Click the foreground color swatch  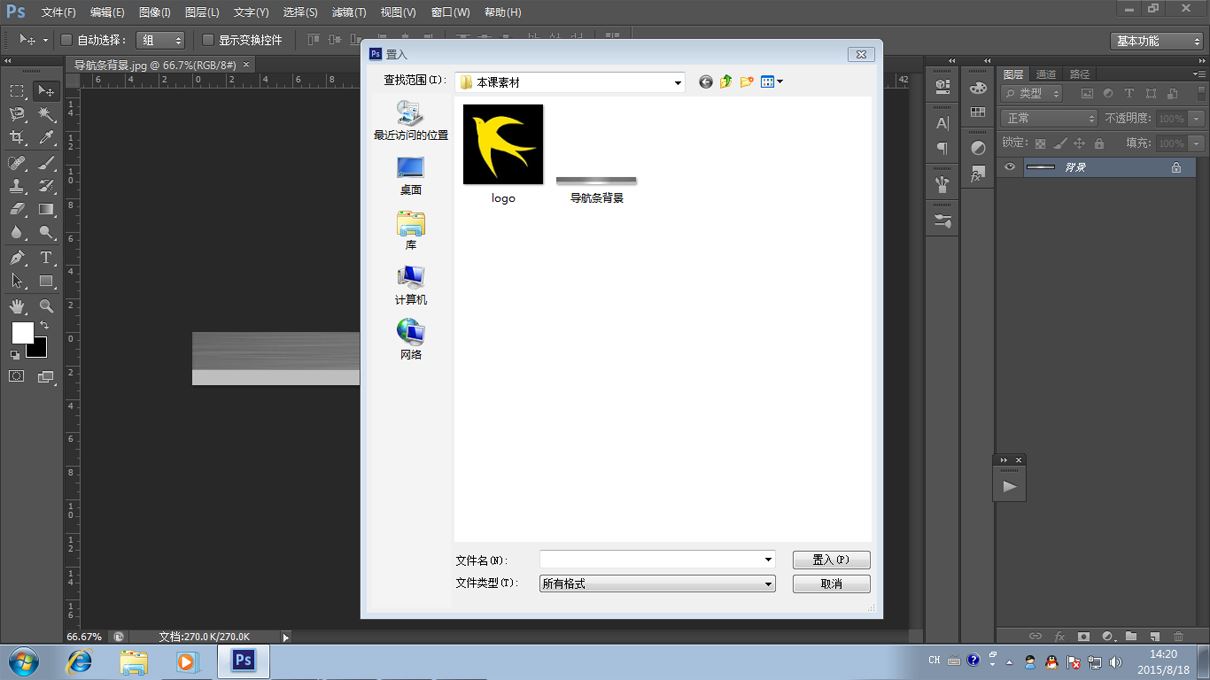[22, 332]
